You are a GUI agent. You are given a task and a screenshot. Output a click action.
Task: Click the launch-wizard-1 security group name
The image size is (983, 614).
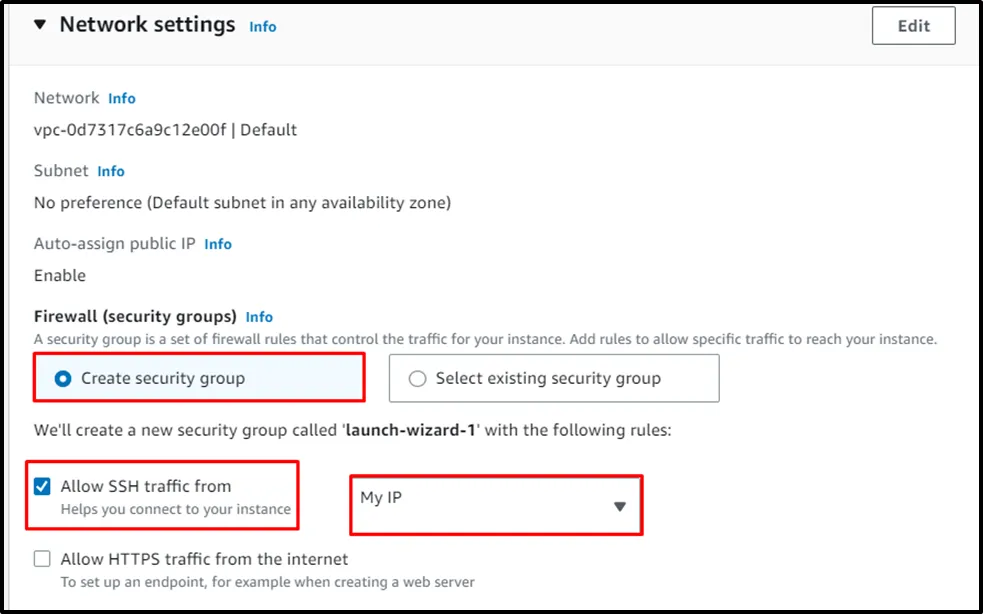point(395,432)
